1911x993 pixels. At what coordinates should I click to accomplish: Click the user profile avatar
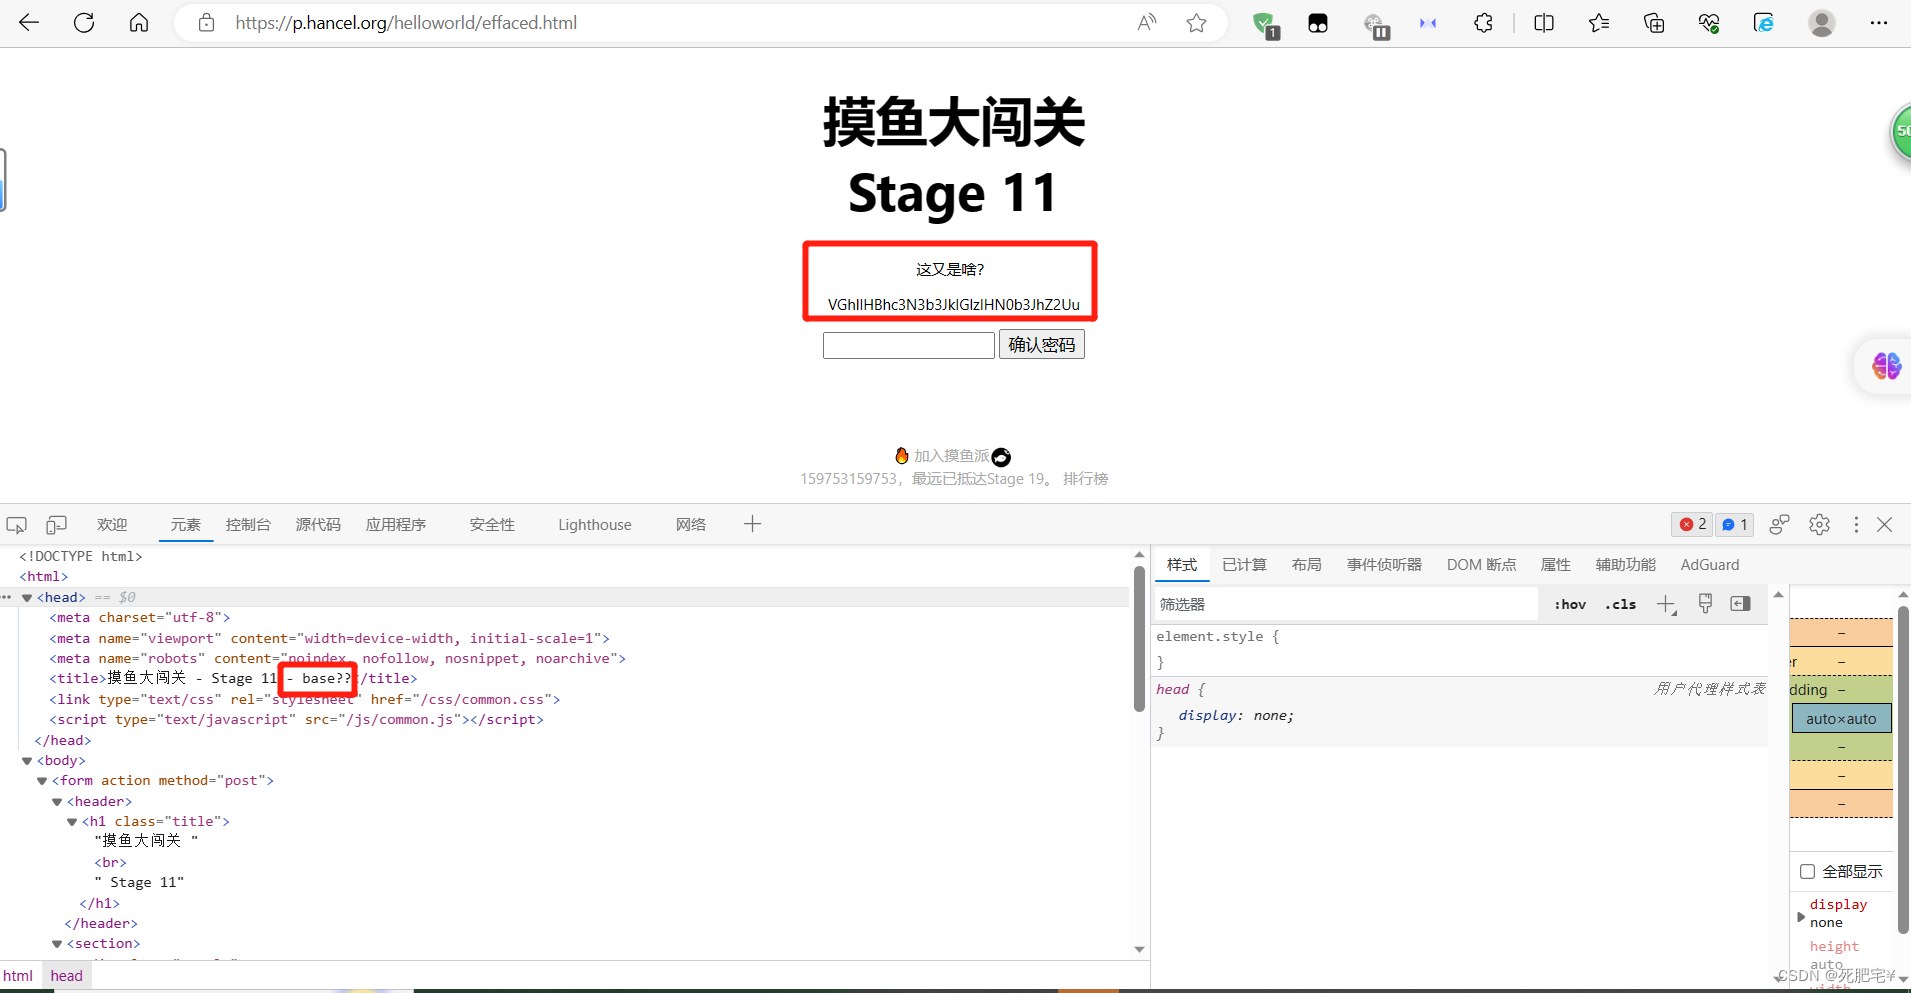click(1822, 22)
